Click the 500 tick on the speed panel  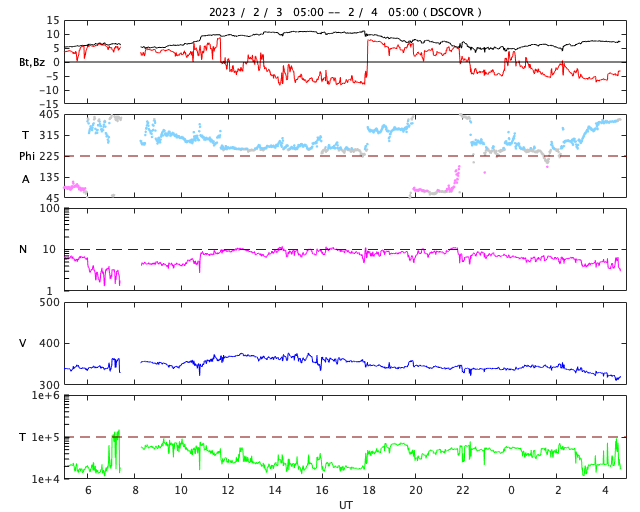[49, 303]
